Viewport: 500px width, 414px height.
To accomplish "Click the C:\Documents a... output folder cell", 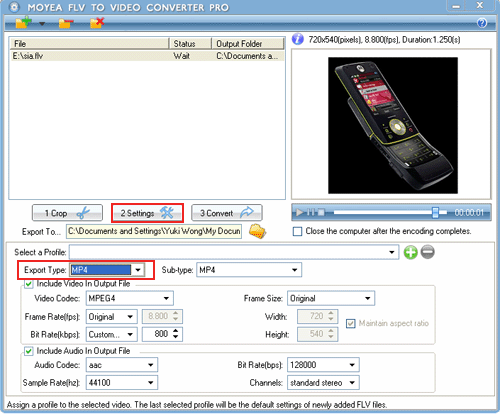I will tap(247, 56).
